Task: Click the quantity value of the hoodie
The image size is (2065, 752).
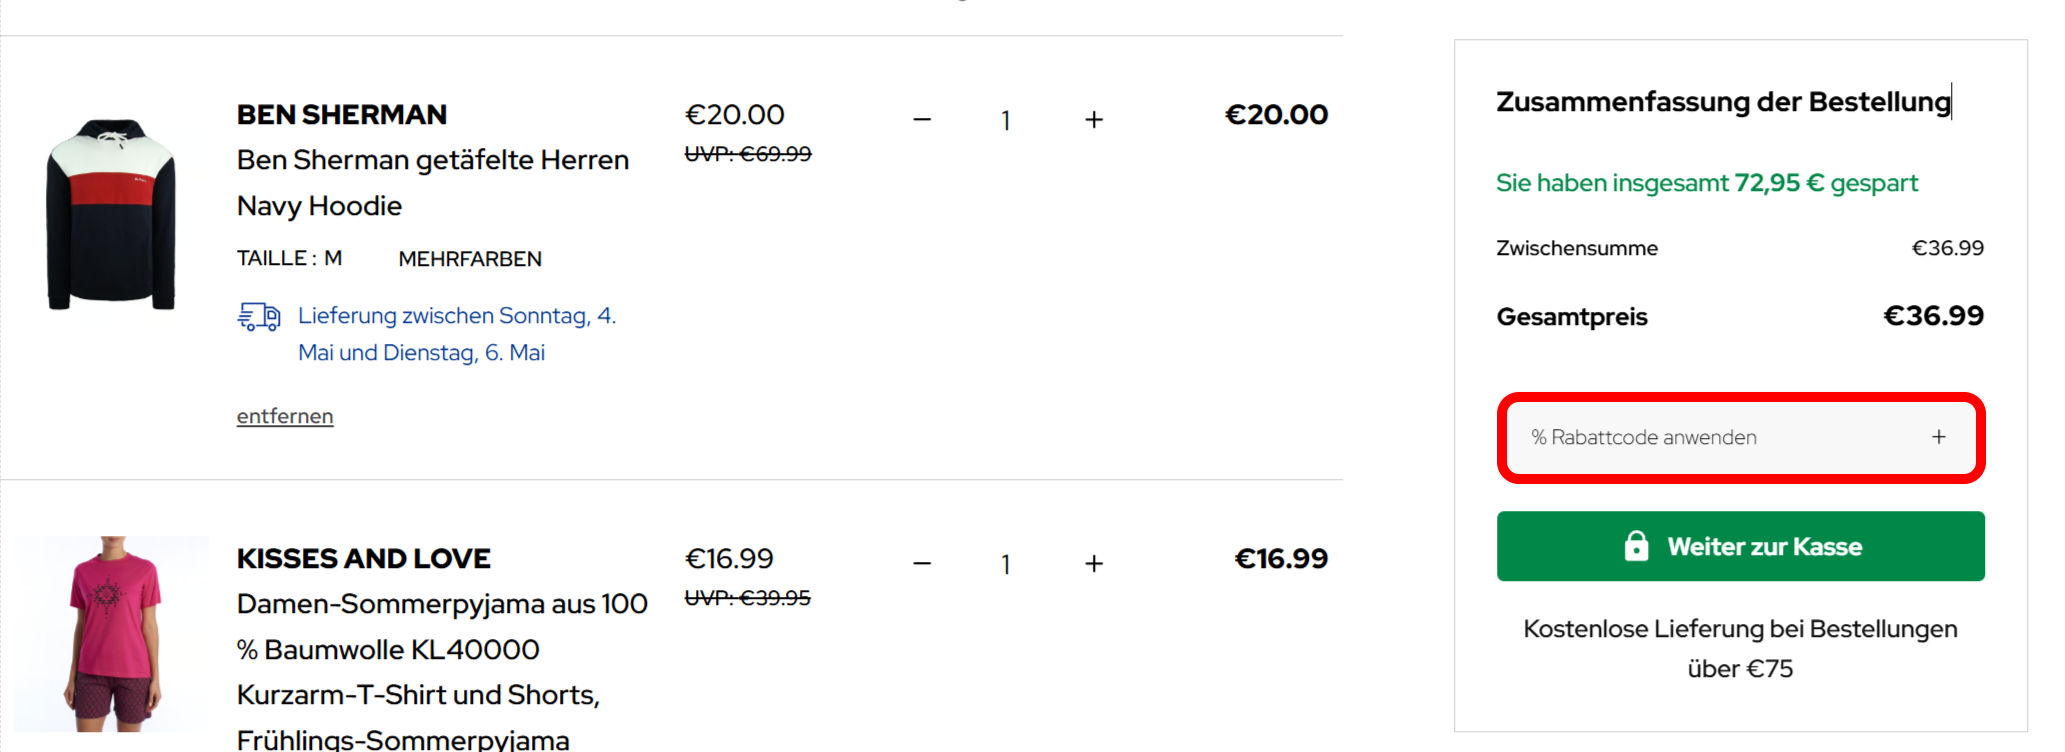Action: [1006, 120]
